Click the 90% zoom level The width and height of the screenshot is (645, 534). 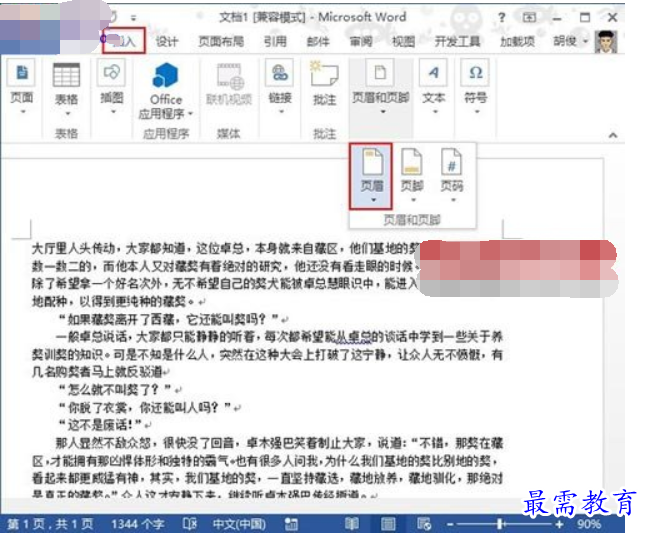click(589, 524)
